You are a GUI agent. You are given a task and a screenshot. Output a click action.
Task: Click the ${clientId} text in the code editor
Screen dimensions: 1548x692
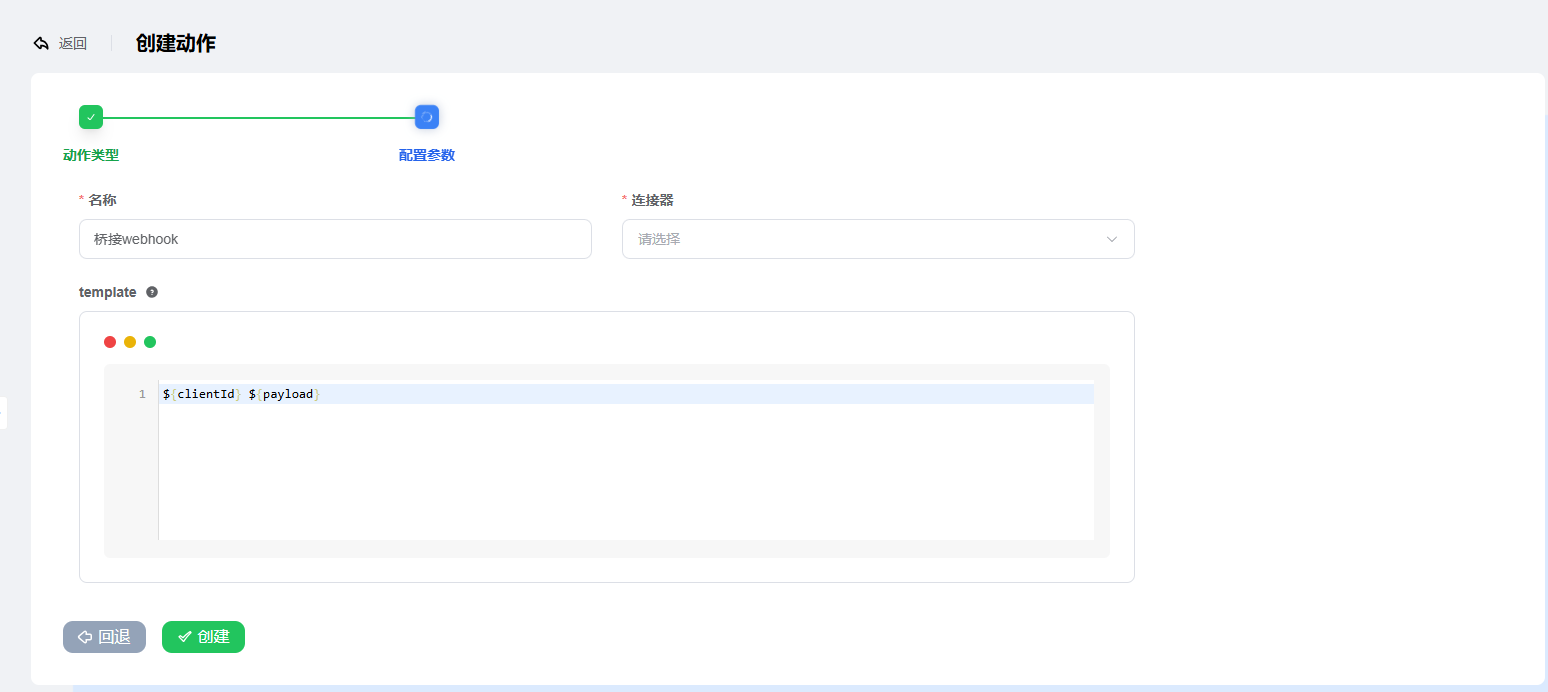click(x=202, y=394)
